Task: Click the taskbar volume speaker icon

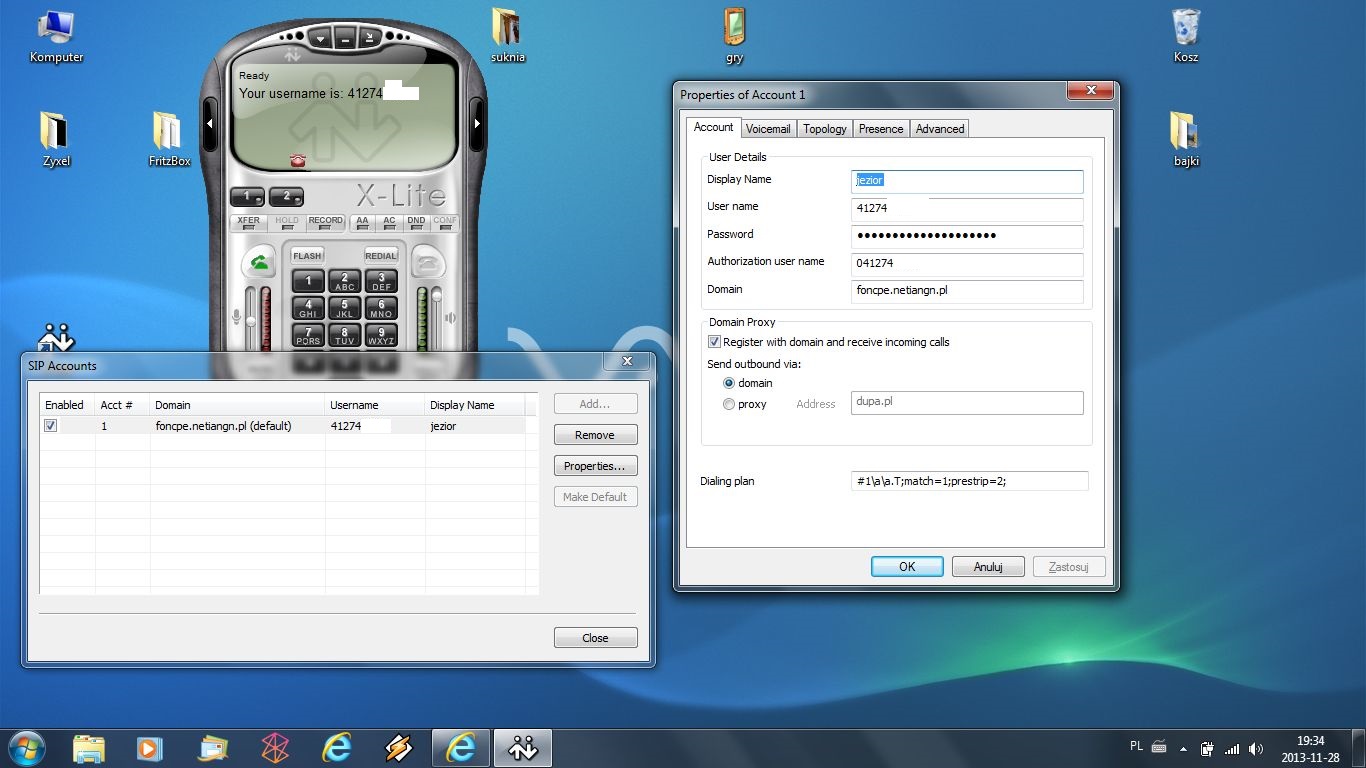Action: (1256, 748)
